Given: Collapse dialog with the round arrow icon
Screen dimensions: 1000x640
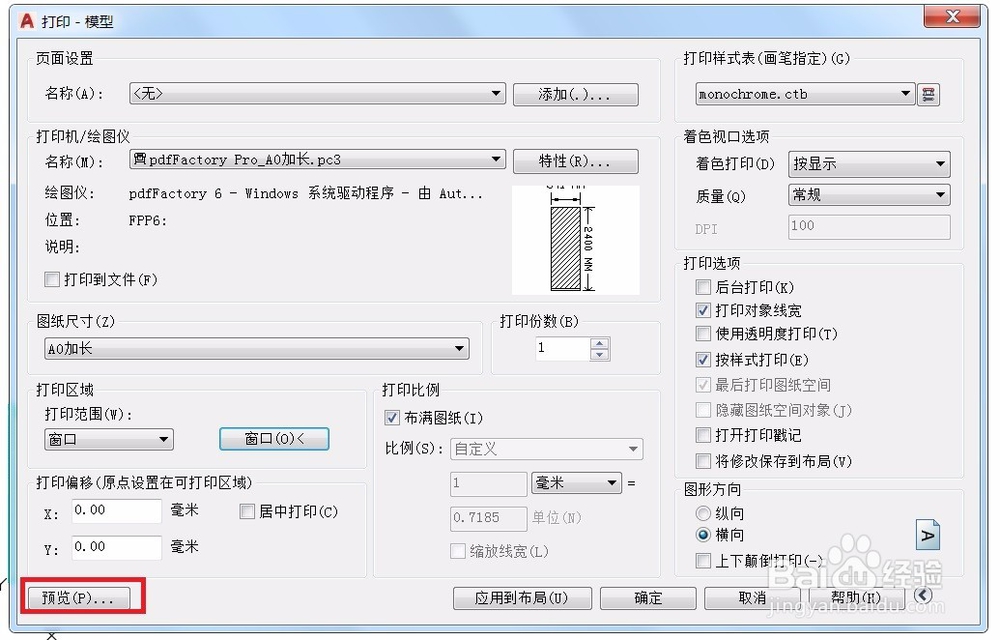Looking at the screenshot, I should point(923,595).
